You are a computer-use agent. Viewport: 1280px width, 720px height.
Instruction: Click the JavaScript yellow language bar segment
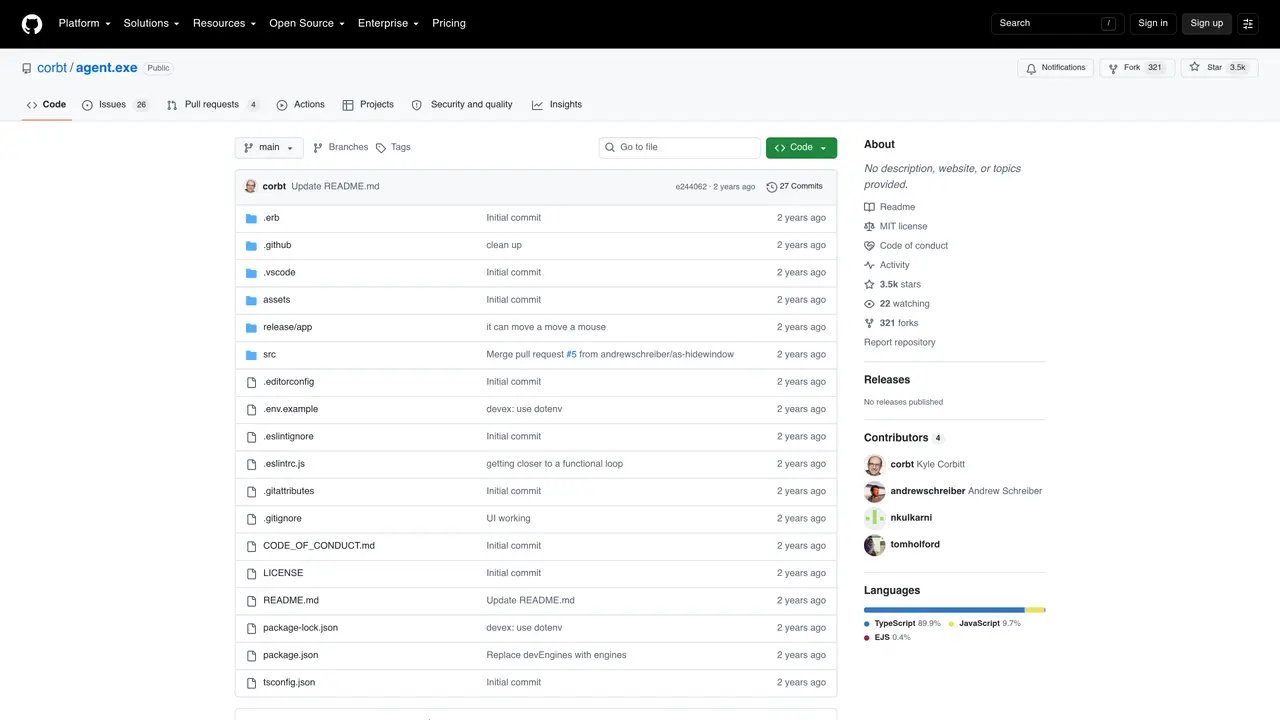click(1035, 609)
